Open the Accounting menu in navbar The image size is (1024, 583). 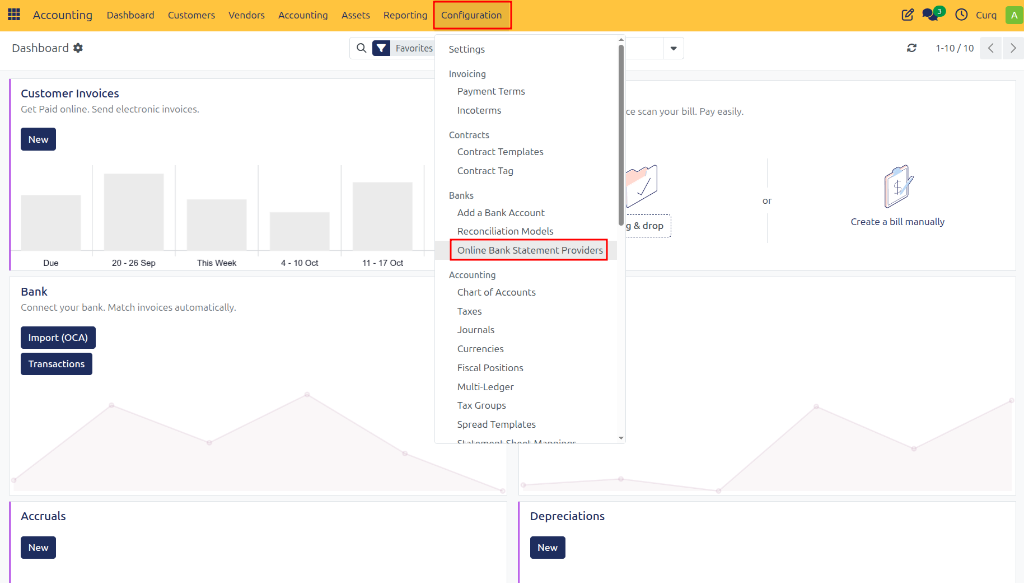[303, 14]
